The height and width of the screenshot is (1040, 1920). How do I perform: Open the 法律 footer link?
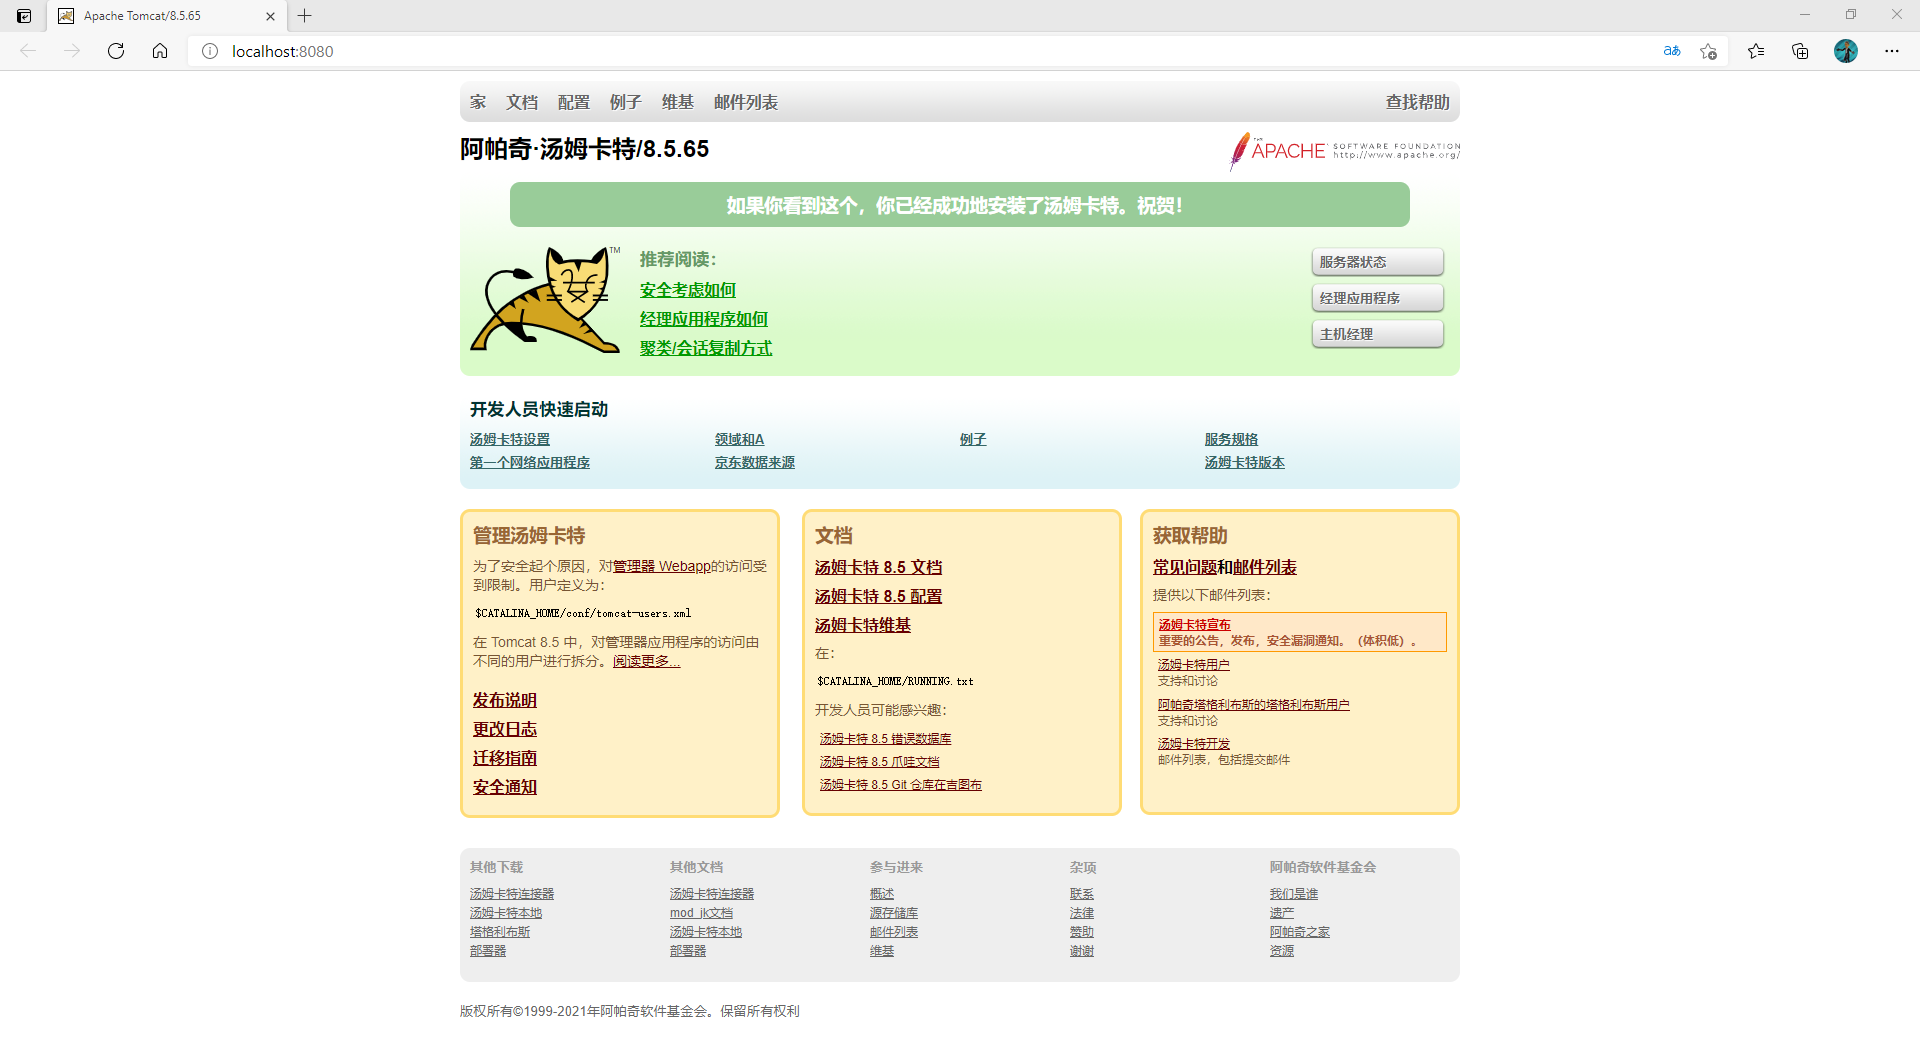click(x=1082, y=913)
